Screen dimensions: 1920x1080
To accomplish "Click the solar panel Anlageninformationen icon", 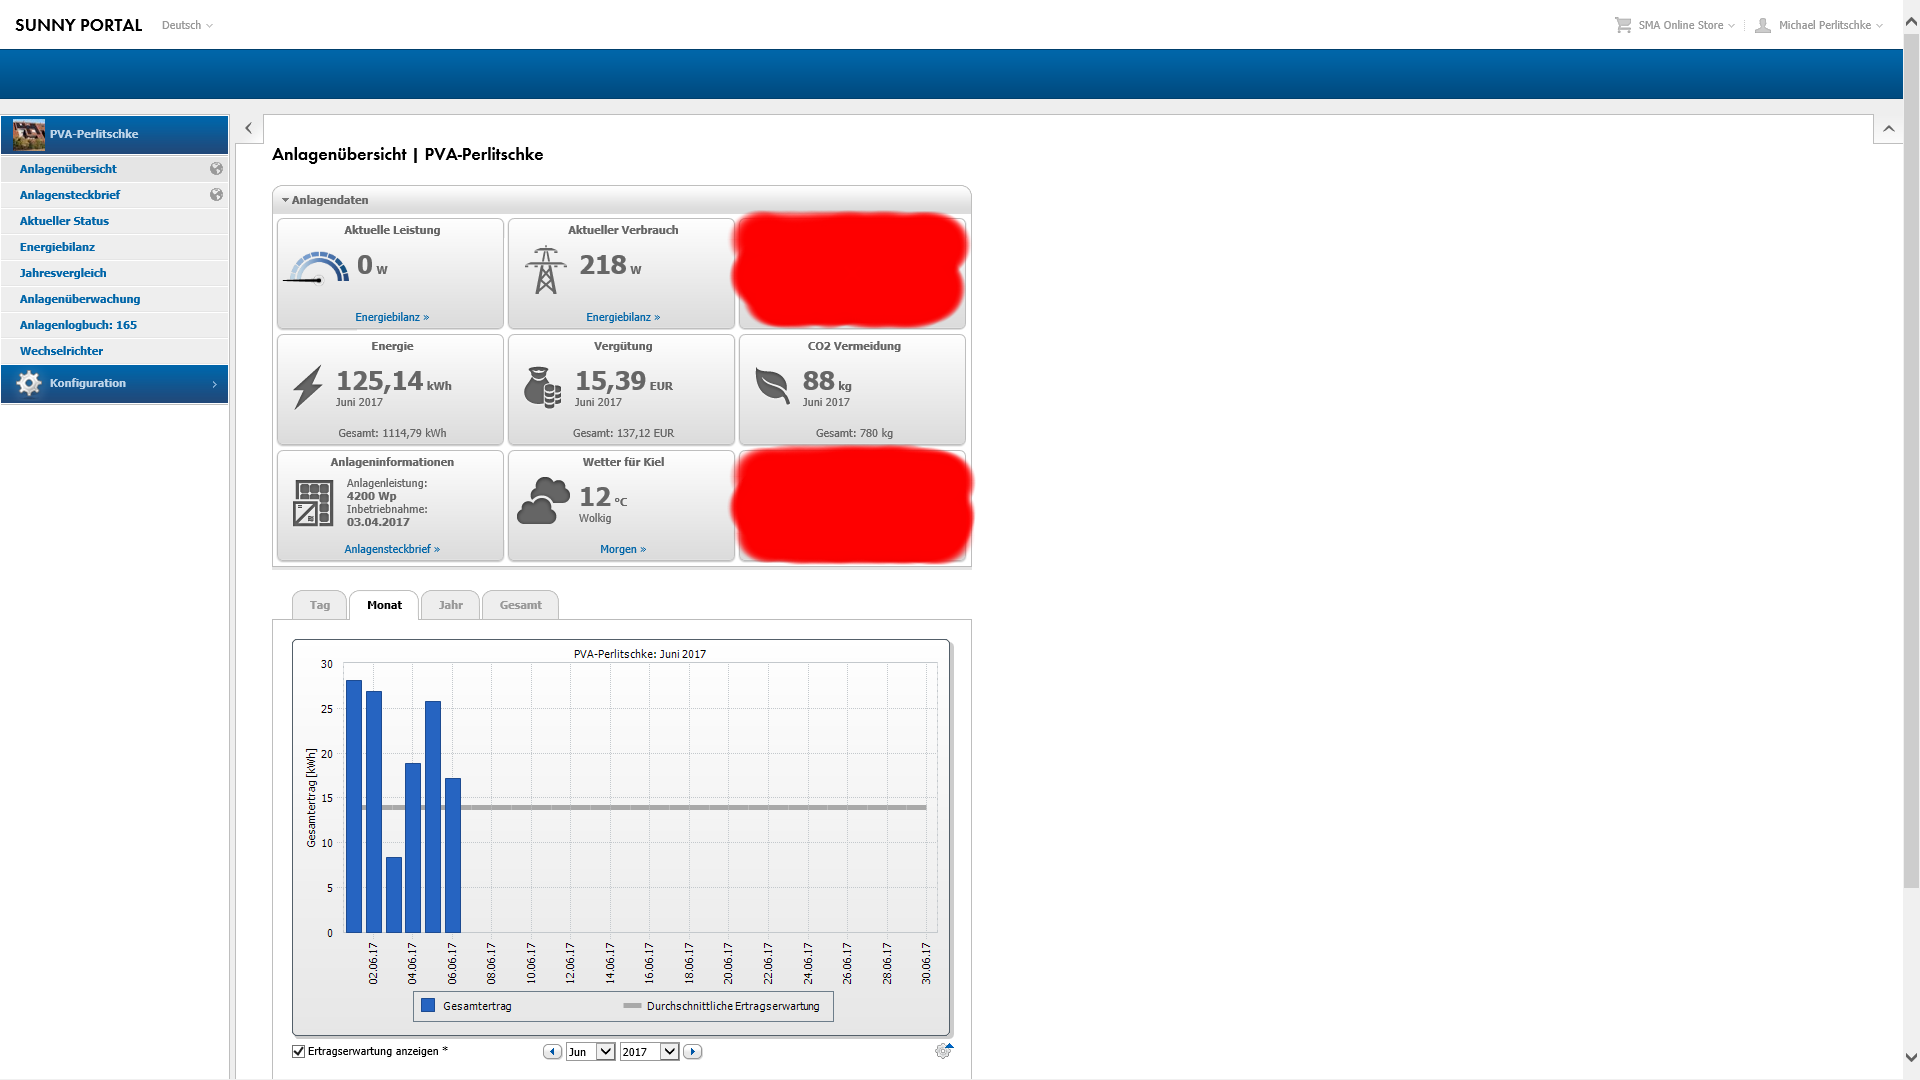I will (x=313, y=503).
